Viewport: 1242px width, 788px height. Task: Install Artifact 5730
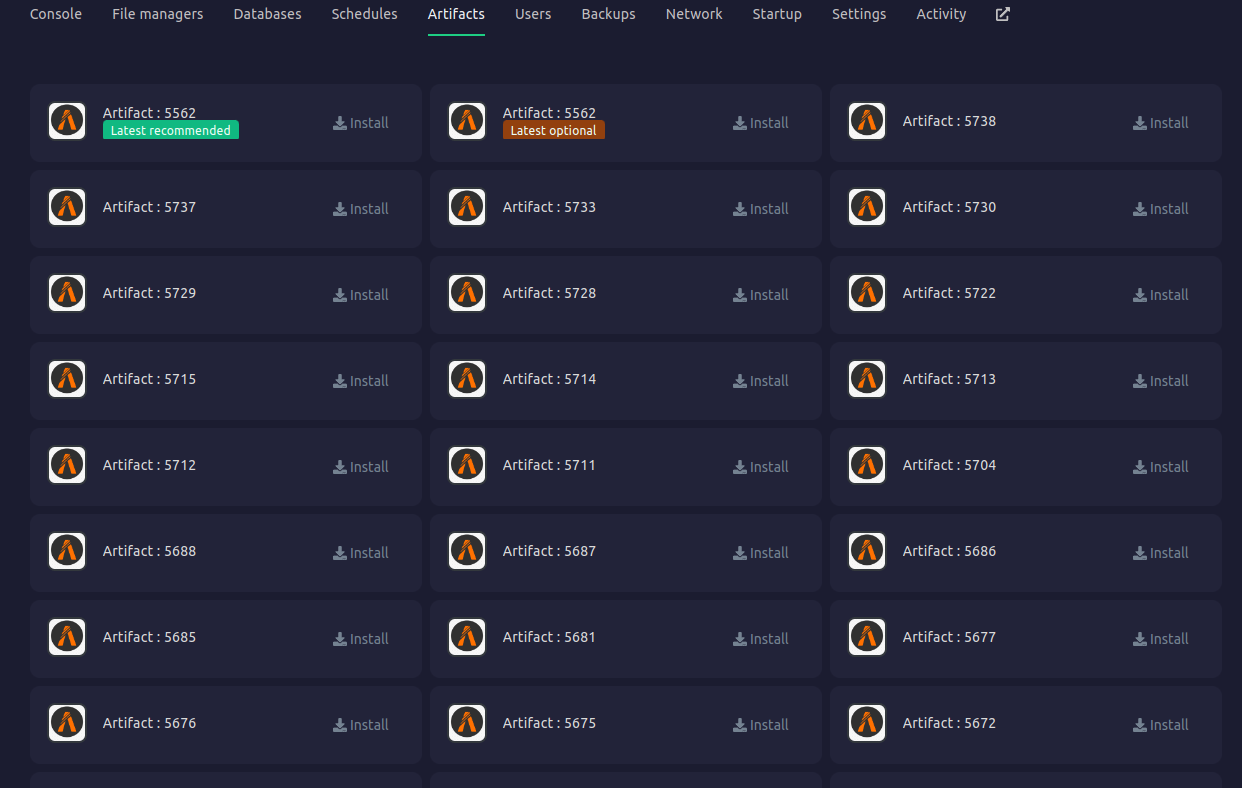click(x=1161, y=209)
